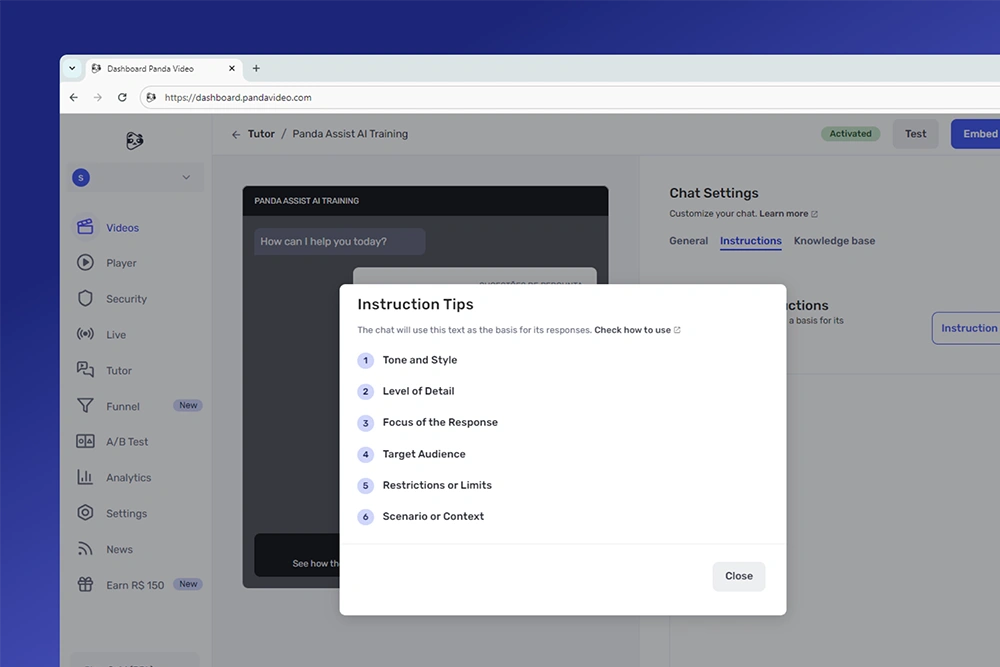Click the New badge next to Earn R$ 150
Screen dimensions: 1000x667
(x=188, y=584)
